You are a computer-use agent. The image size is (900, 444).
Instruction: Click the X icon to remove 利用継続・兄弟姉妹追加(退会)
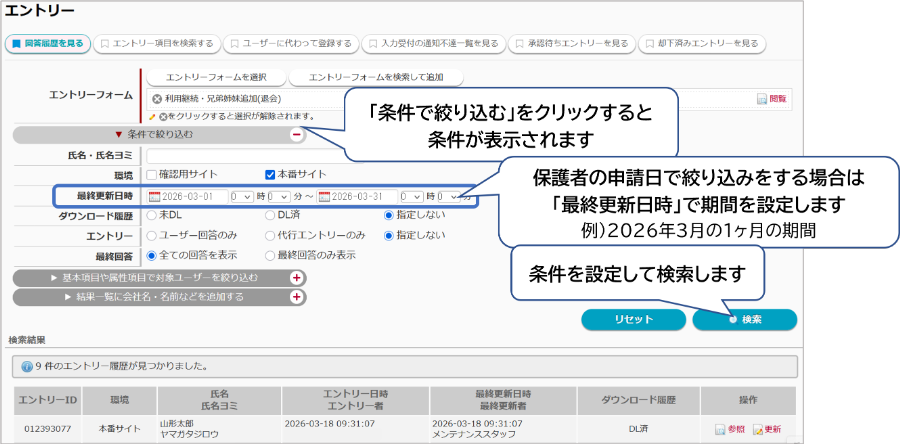[x=157, y=99]
